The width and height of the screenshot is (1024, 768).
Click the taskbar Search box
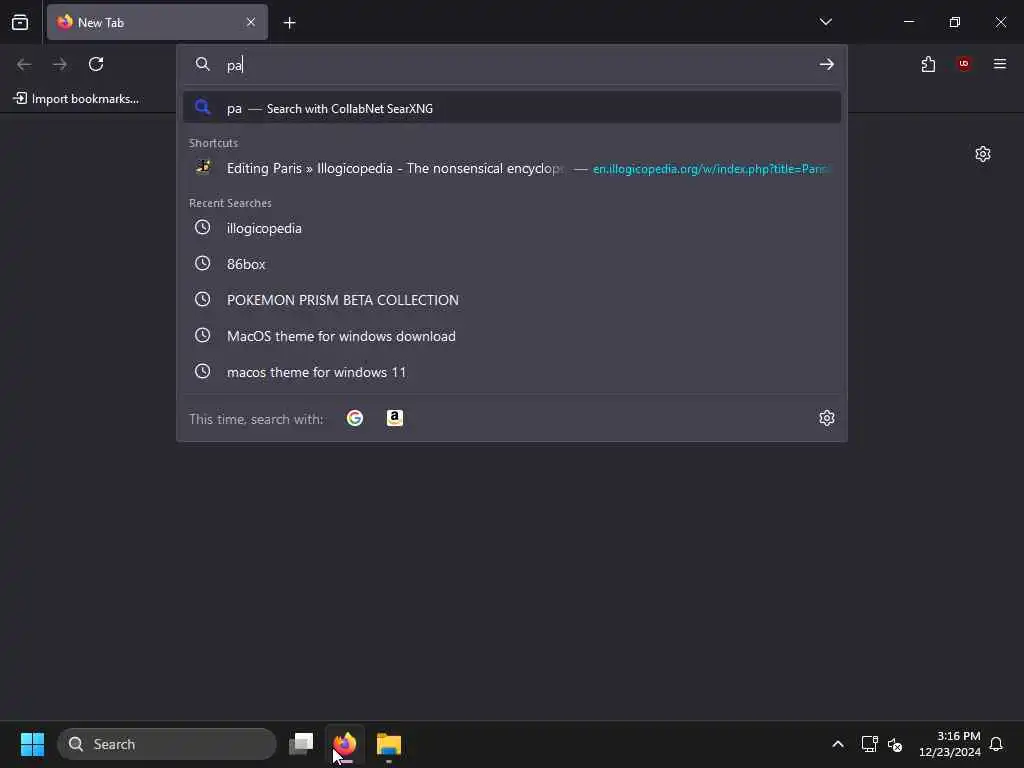(x=167, y=744)
